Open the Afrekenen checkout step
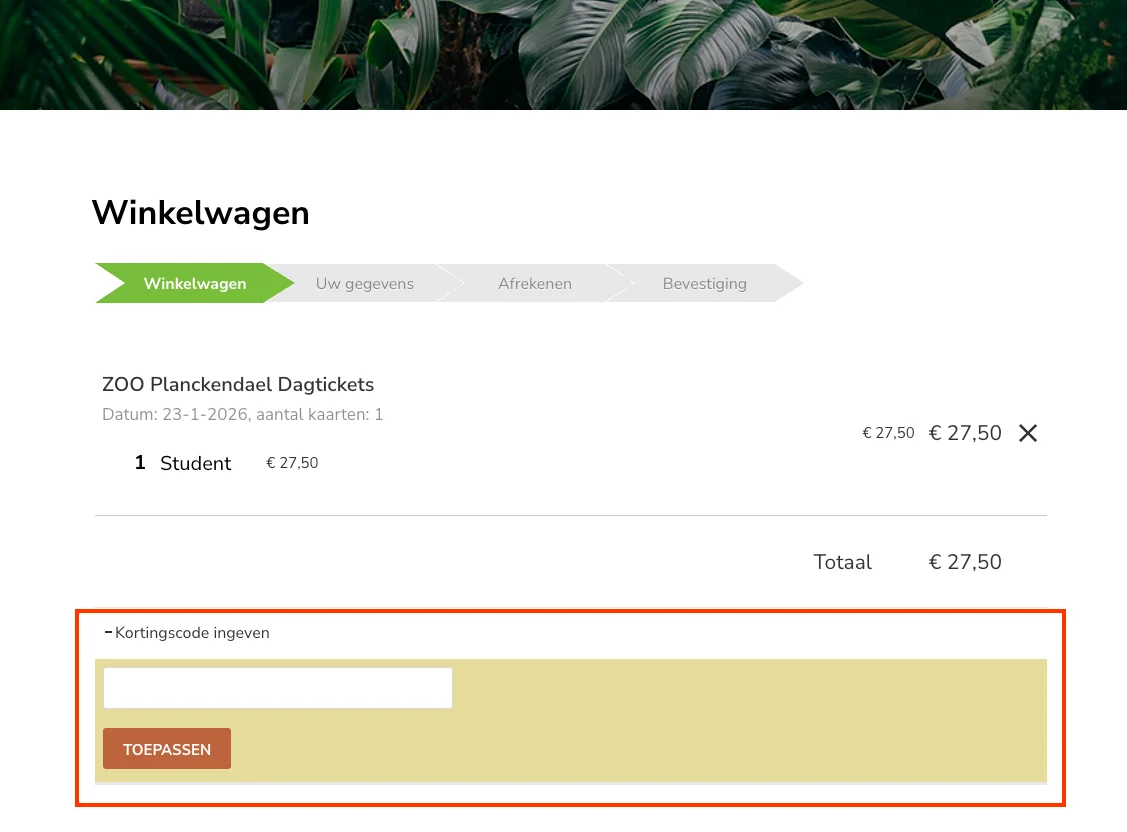 (x=535, y=283)
